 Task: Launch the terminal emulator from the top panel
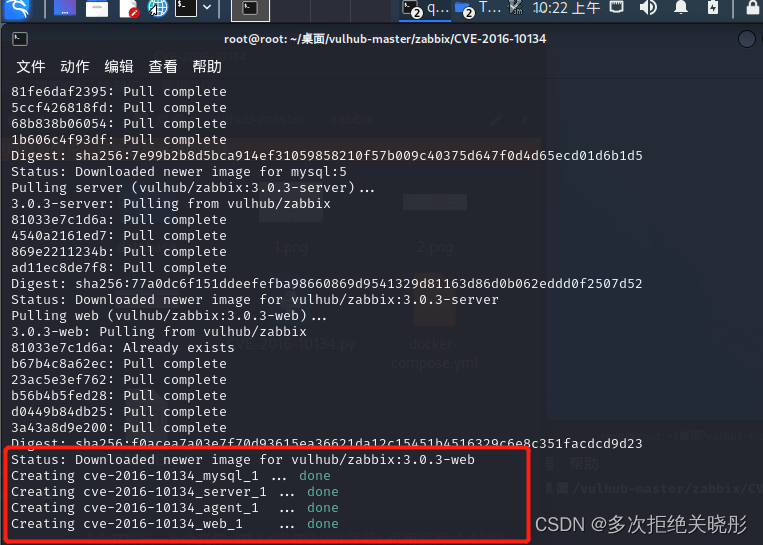[186, 8]
